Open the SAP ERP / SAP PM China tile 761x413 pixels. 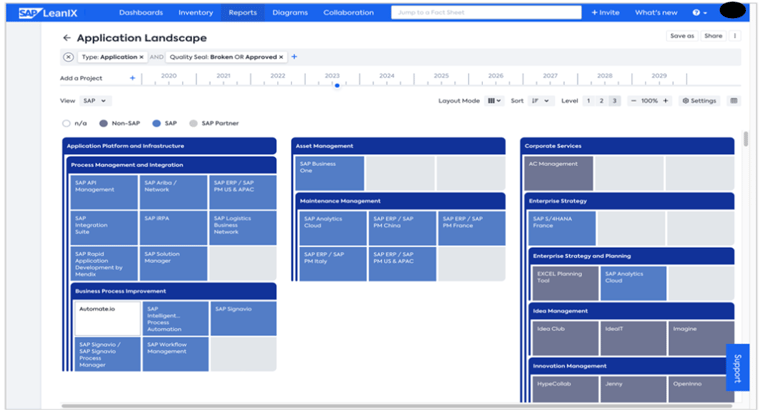(x=402, y=228)
